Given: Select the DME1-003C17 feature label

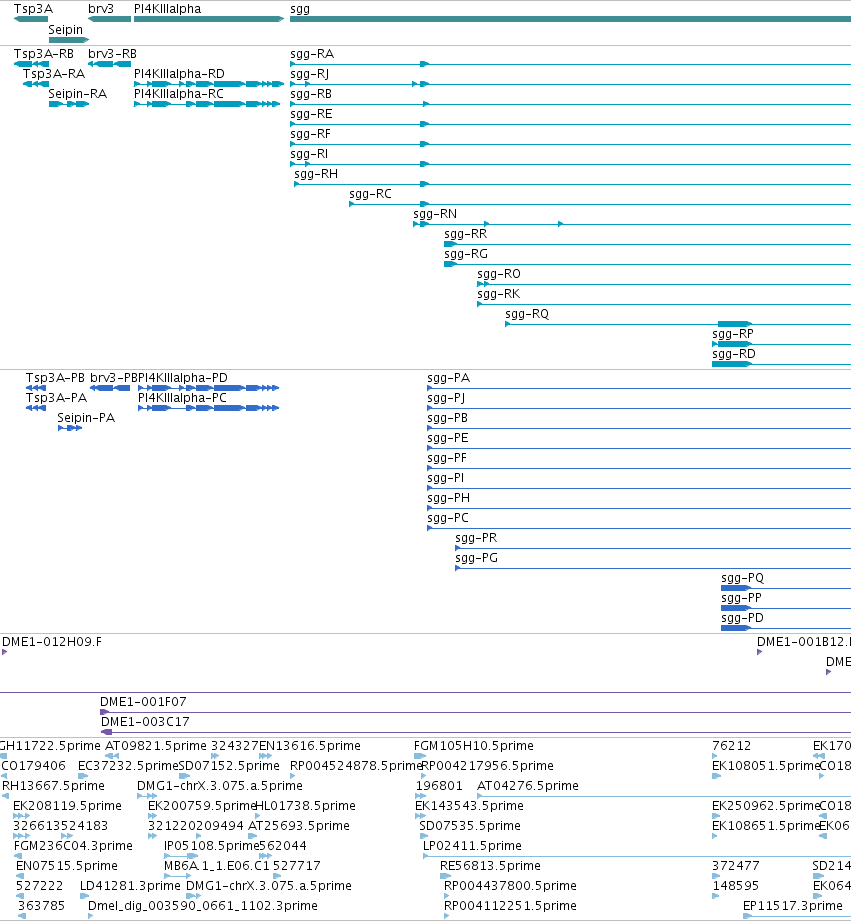Looking at the screenshot, I should click(x=145, y=721).
